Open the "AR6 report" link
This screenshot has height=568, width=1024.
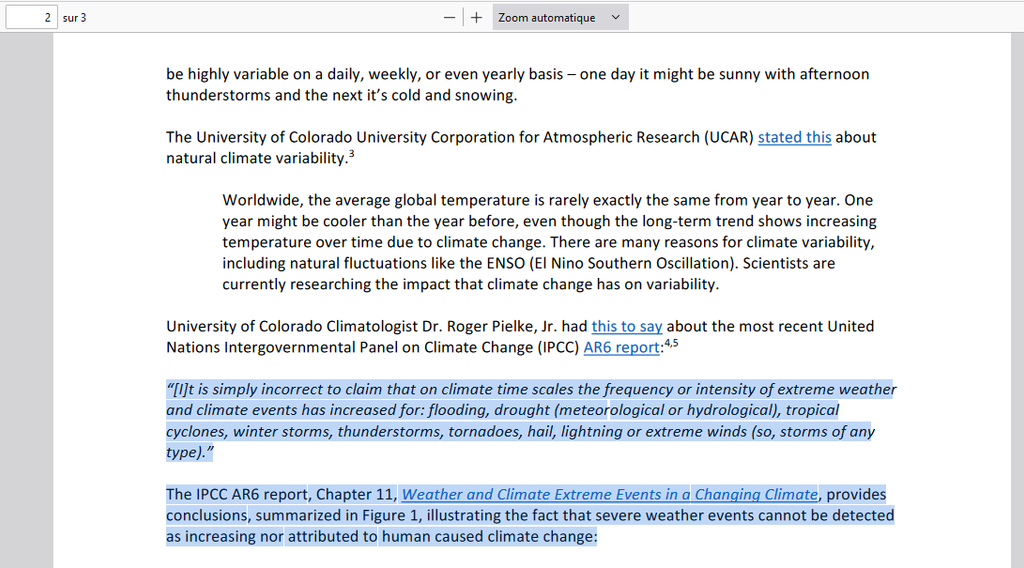point(621,347)
